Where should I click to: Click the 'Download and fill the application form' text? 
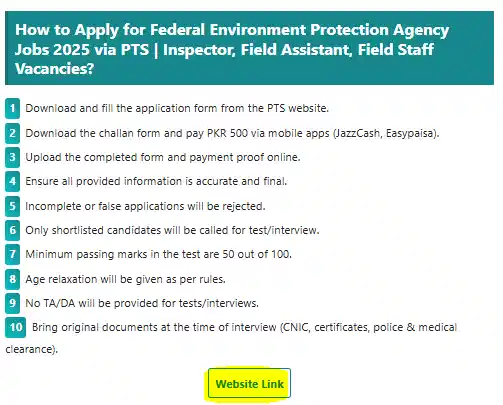[x=177, y=108]
